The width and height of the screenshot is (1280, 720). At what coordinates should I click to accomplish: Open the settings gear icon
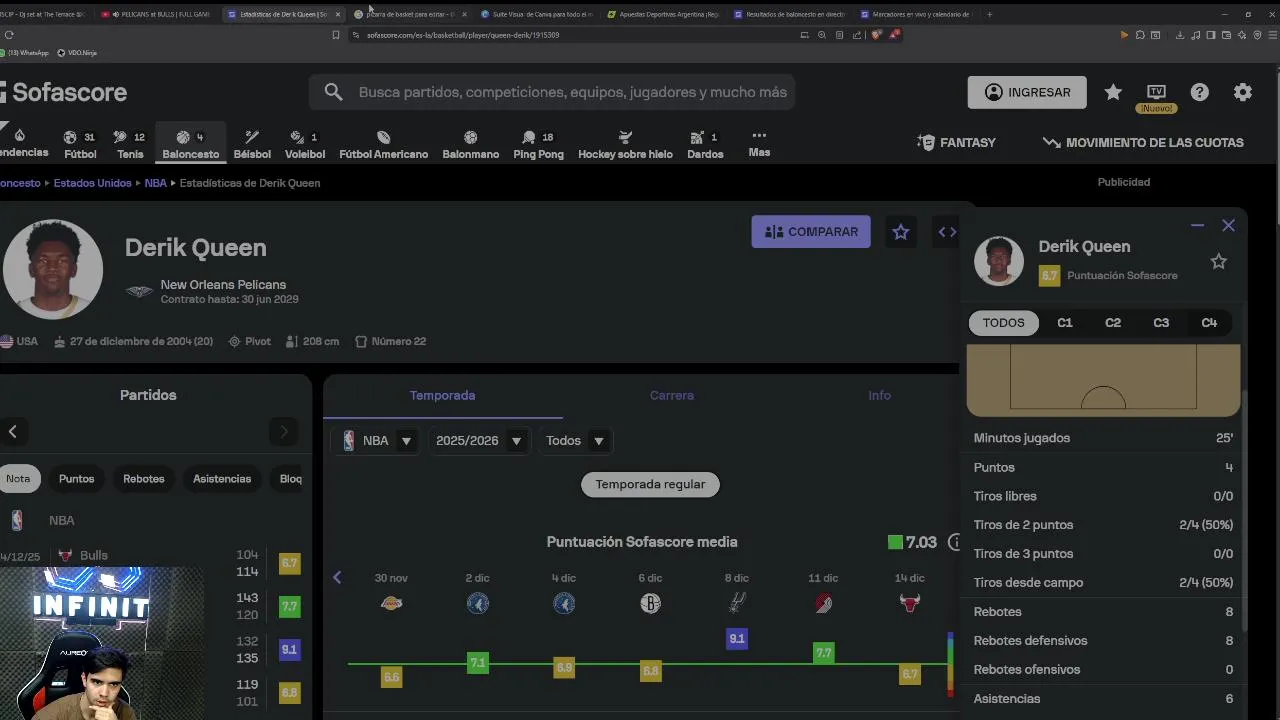tap(1243, 92)
